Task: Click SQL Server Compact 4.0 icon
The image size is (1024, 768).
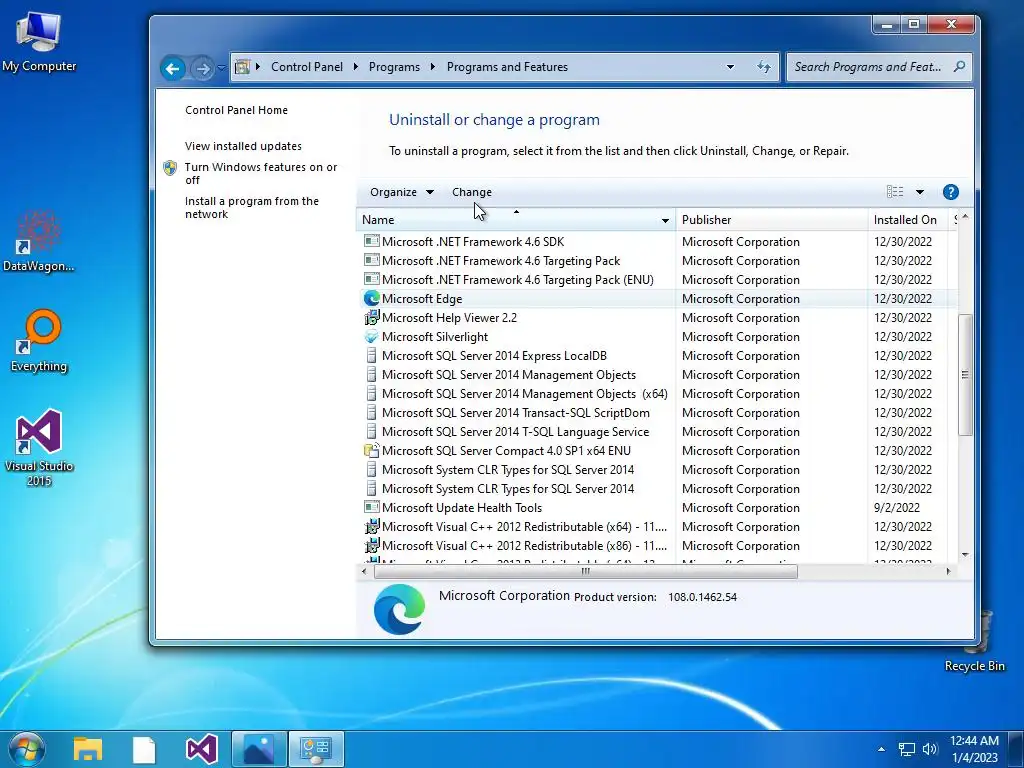Action: (372, 451)
